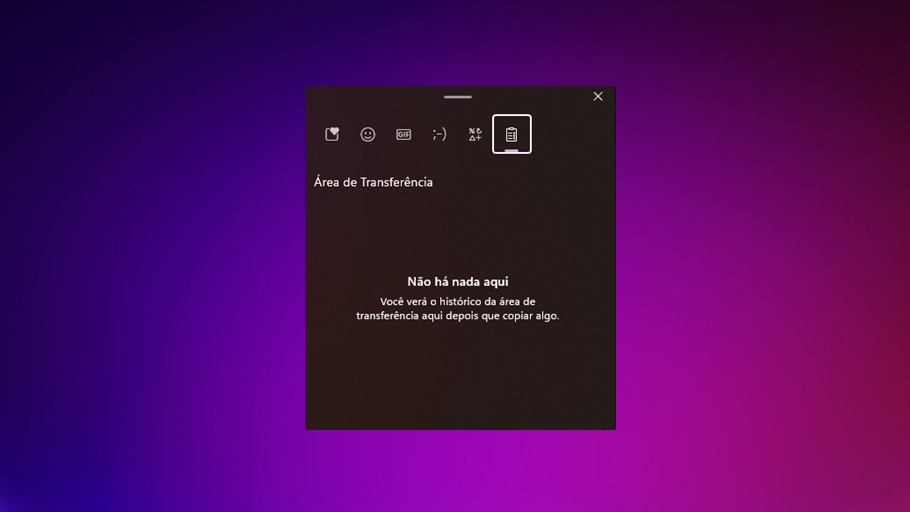Click the drag handle bar atop panel
Viewport: 910px width, 512px height.
(458, 97)
